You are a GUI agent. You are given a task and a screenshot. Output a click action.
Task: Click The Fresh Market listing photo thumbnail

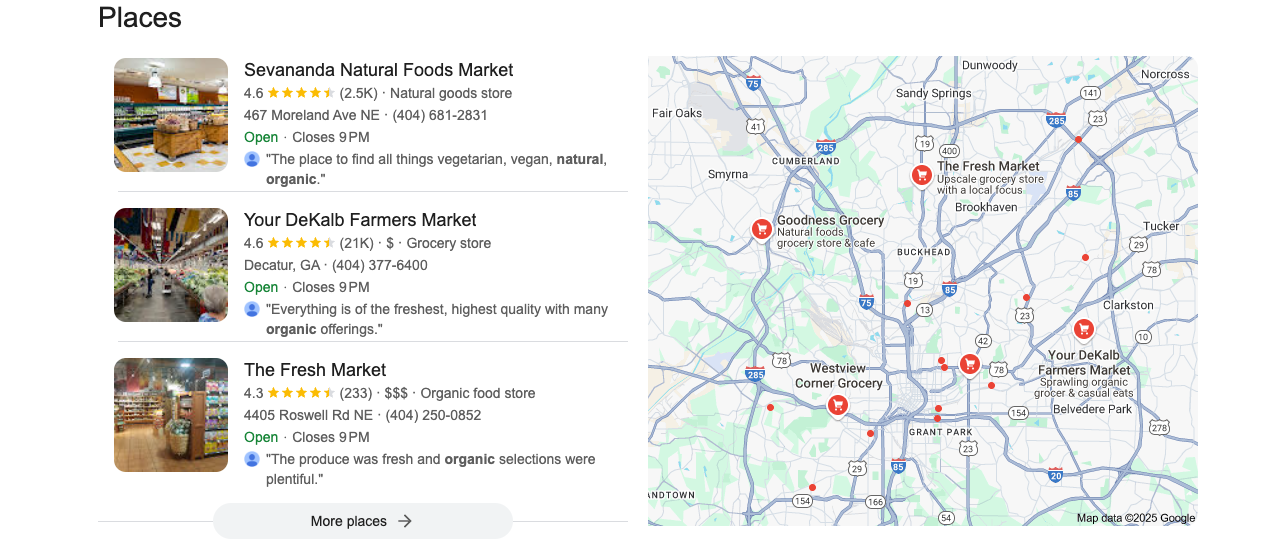(171, 415)
